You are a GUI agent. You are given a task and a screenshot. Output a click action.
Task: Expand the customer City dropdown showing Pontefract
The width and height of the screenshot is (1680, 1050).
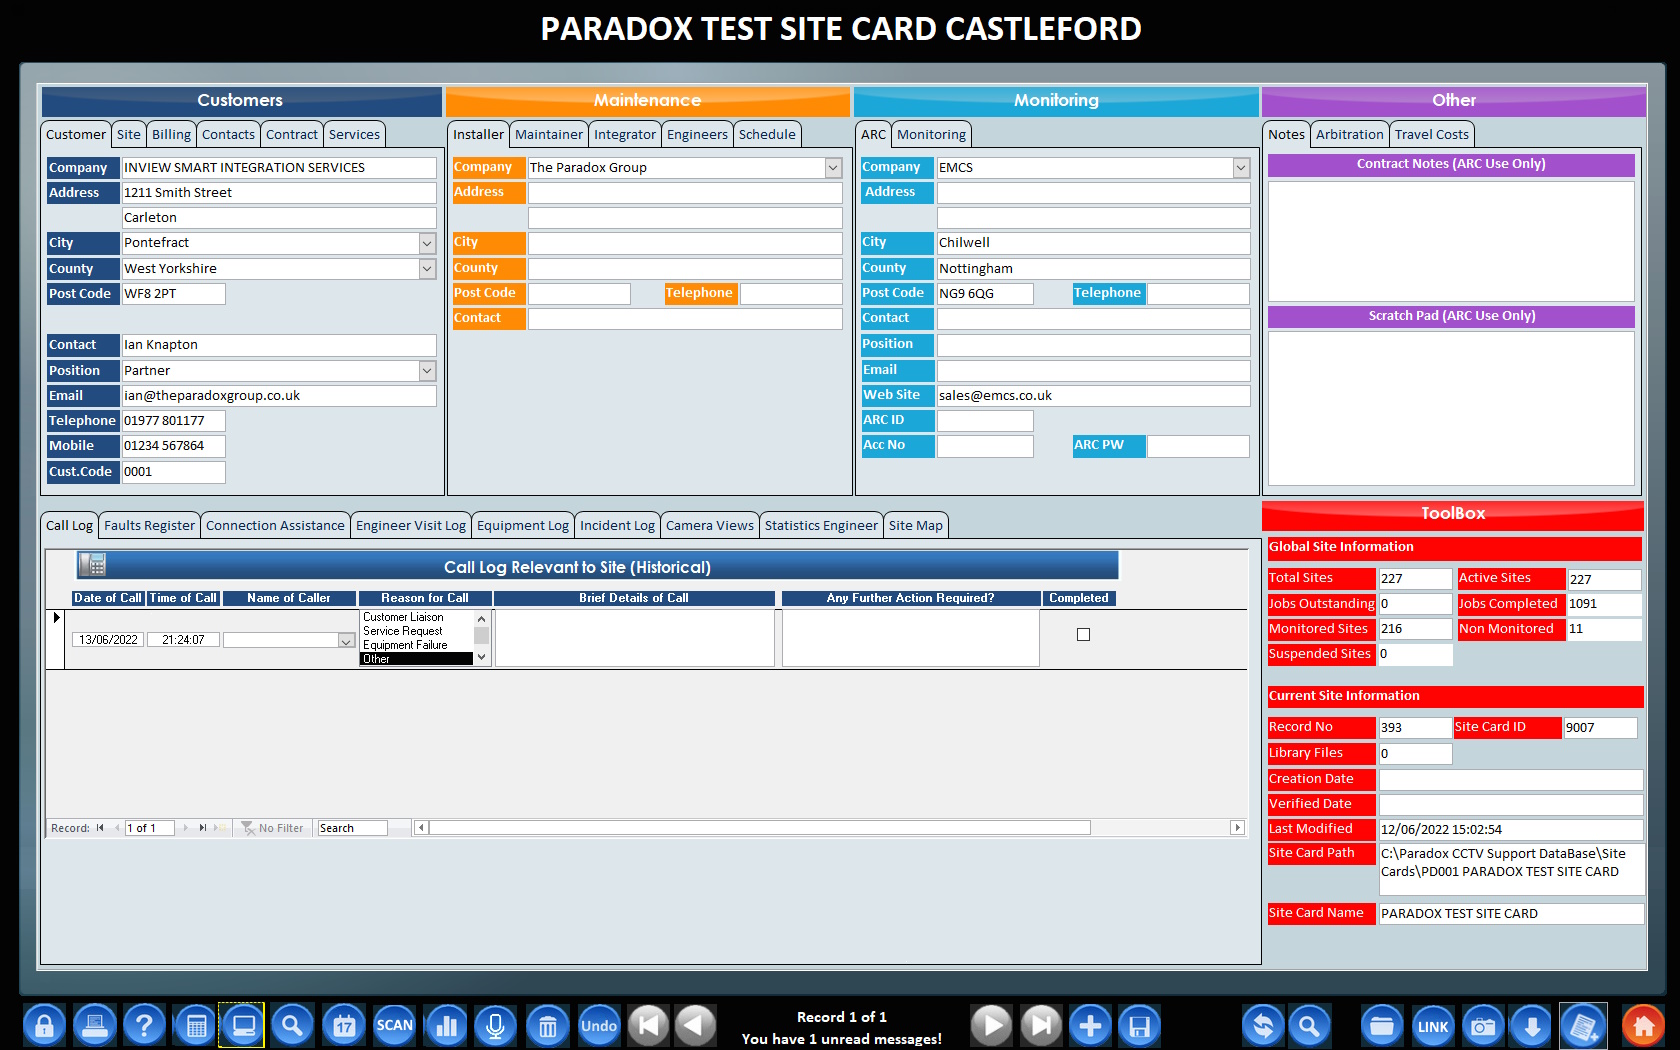click(427, 243)
